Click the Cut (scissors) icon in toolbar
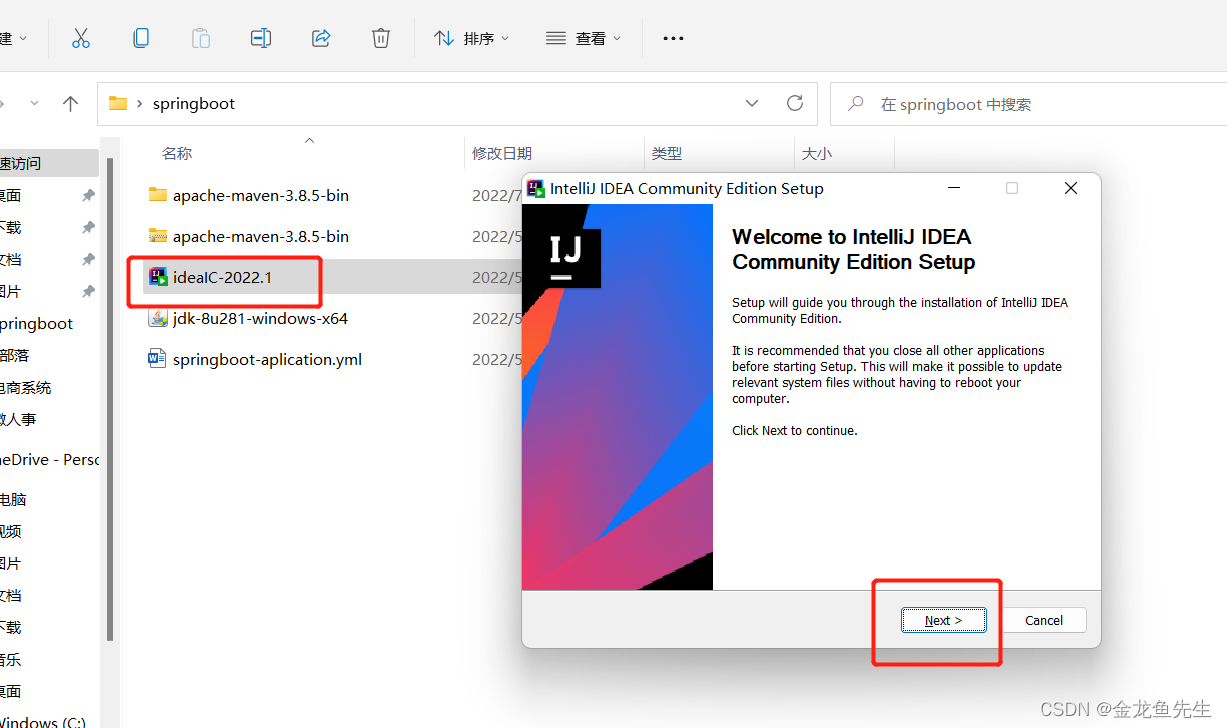 click(x=81, y=37)
